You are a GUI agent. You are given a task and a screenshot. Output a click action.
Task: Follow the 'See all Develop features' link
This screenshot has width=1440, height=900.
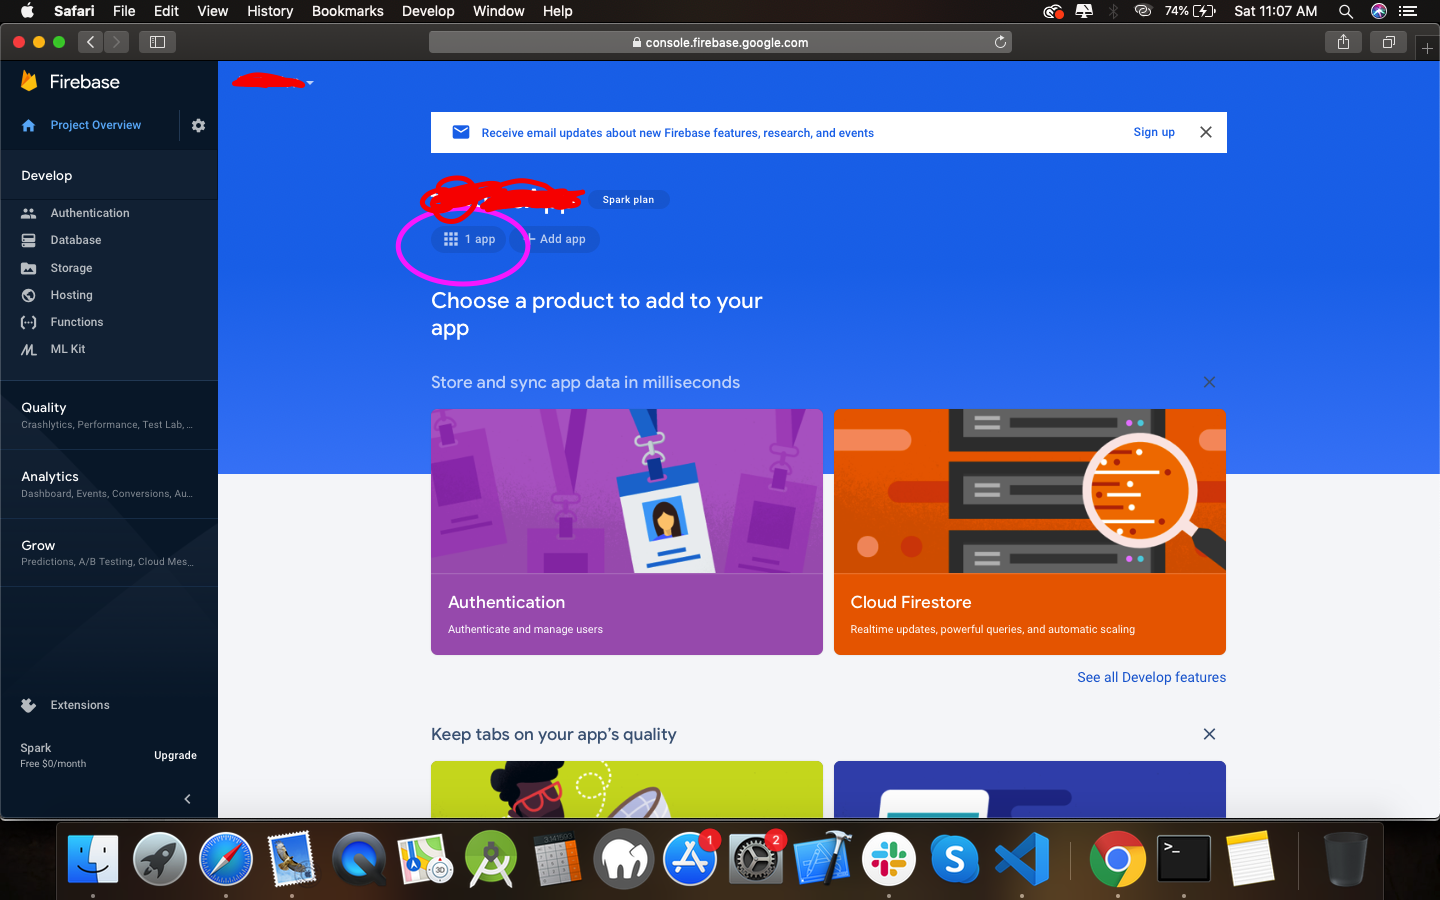pos(1151,677)
